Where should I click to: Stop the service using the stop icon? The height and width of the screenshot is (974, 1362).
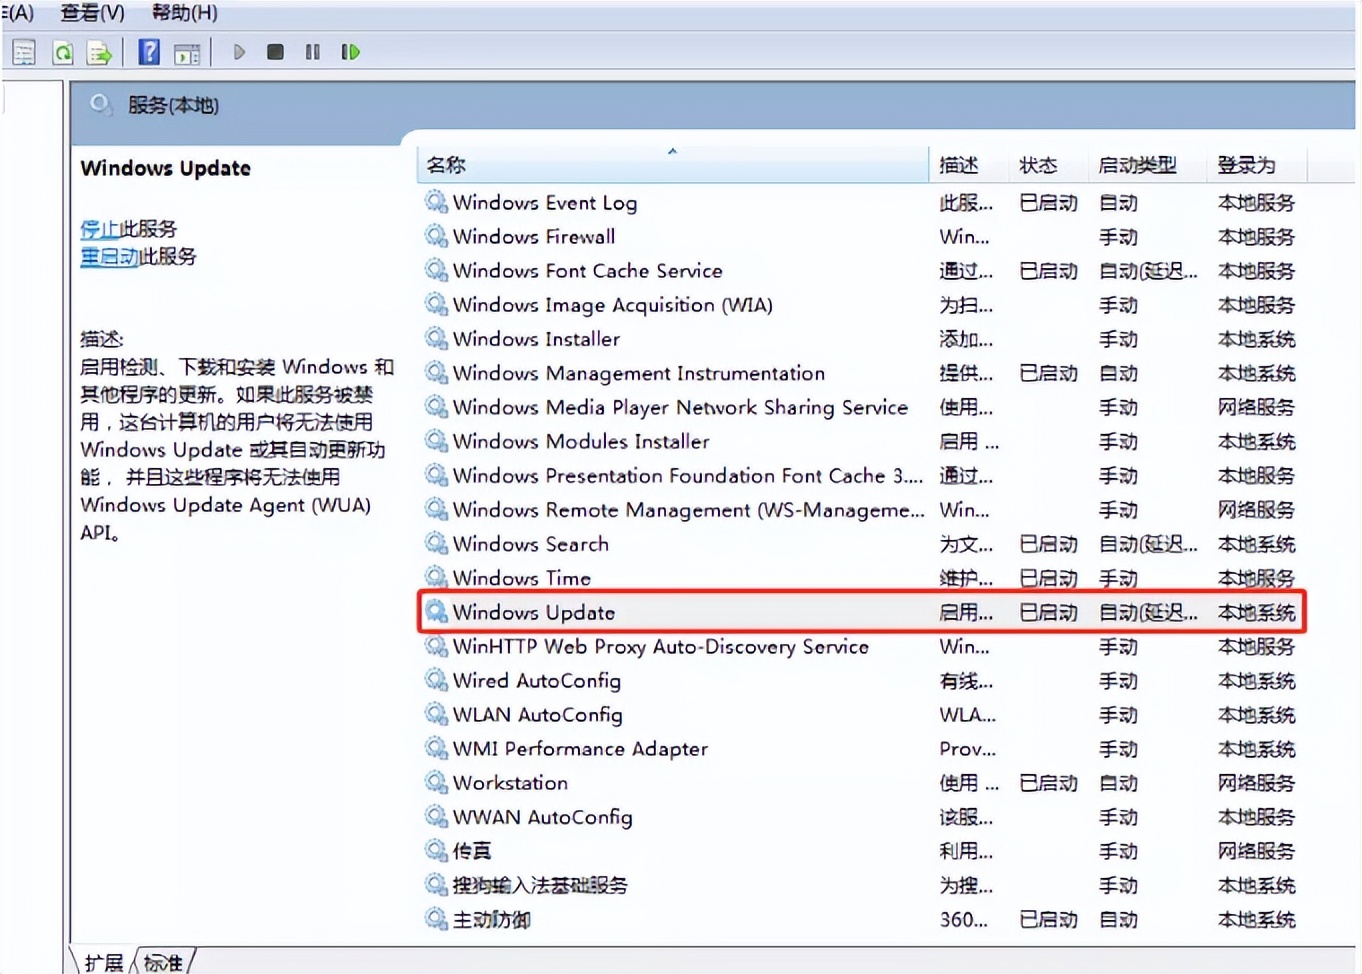(275, 52)
